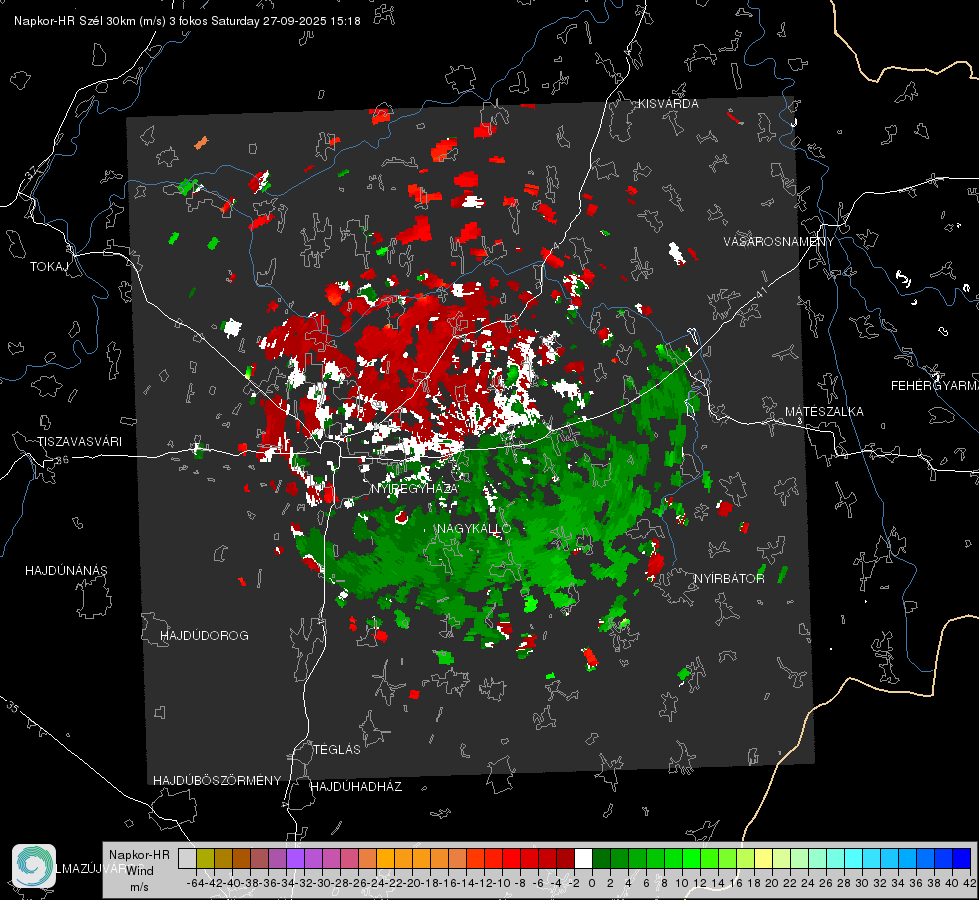Click the orange swatch between -24 and -22
The height and width of the screenshot is (900, 979).
[385, 858]
